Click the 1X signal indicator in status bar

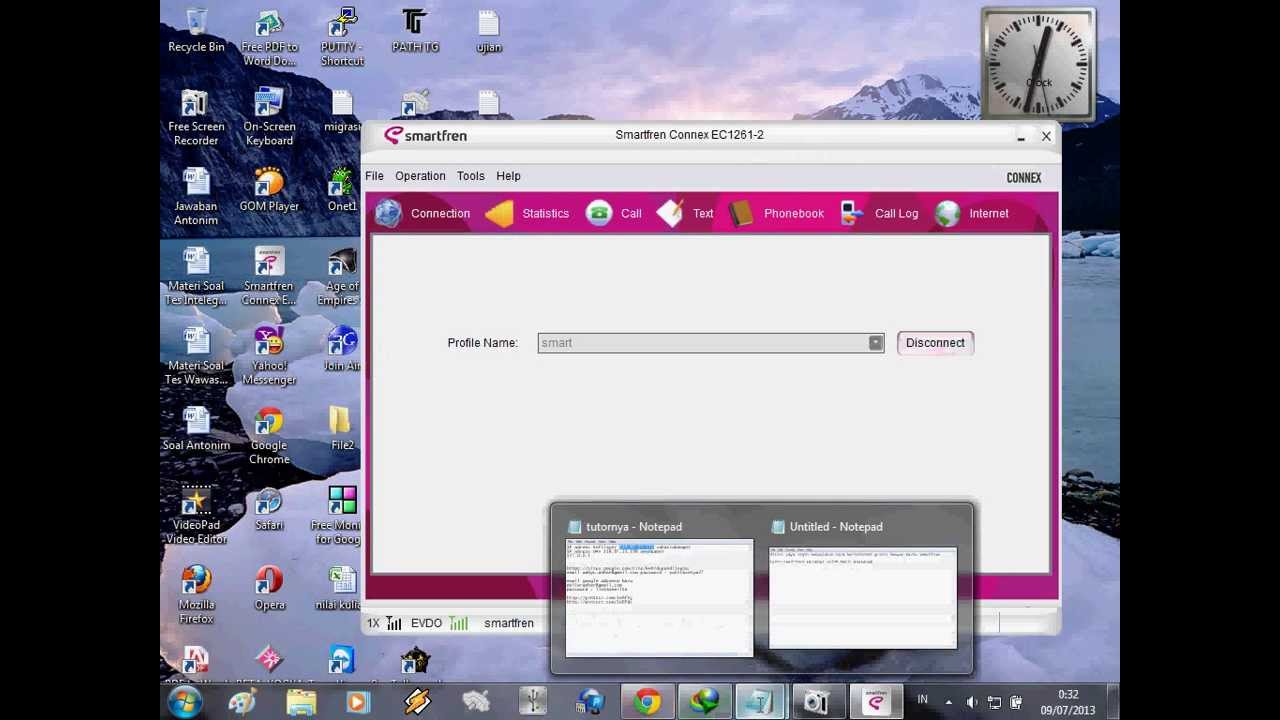[x=373, y=623]
